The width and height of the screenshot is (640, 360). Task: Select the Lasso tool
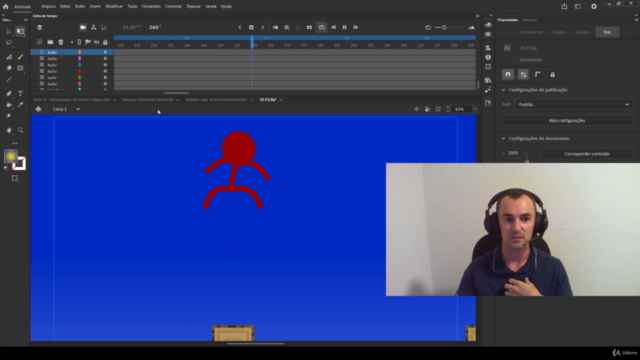9,43
